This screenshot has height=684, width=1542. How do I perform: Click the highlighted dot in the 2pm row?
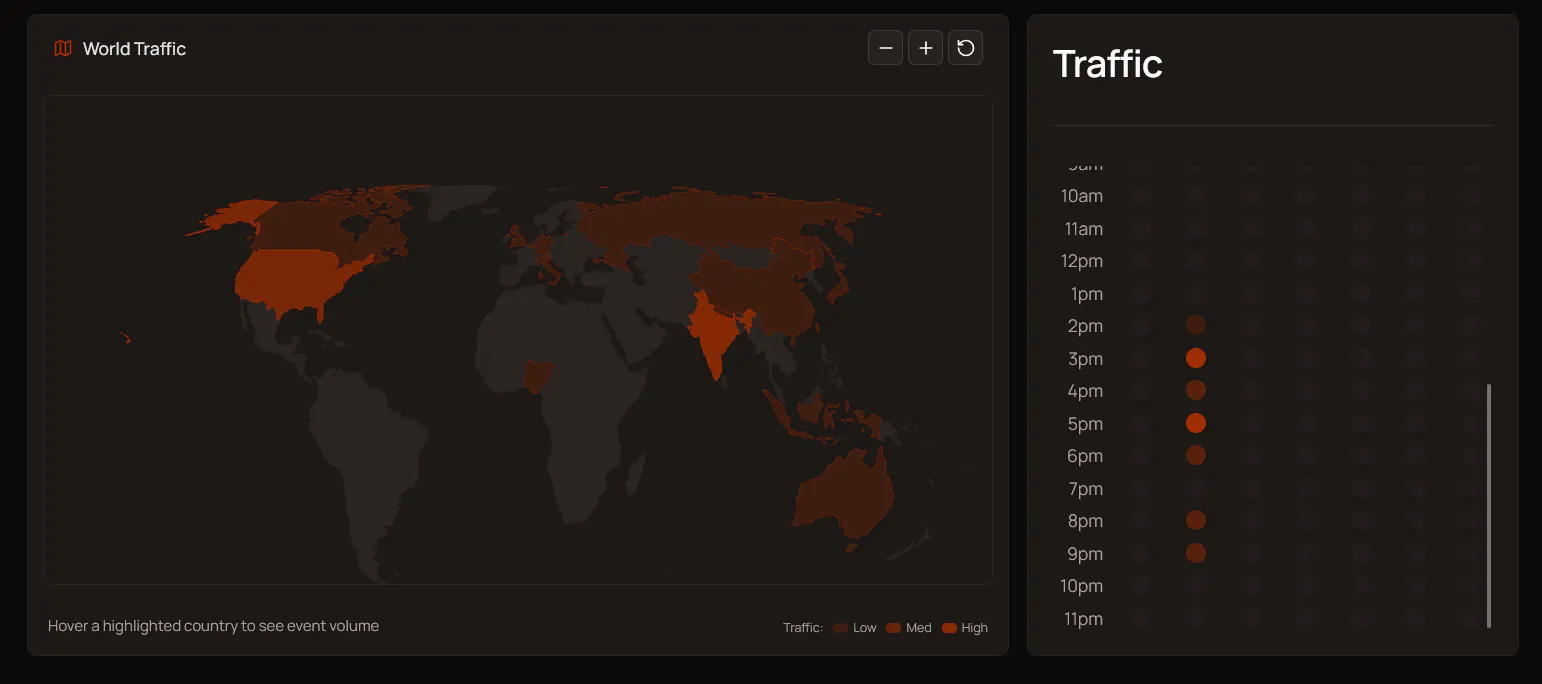[x=1195, y=325]
